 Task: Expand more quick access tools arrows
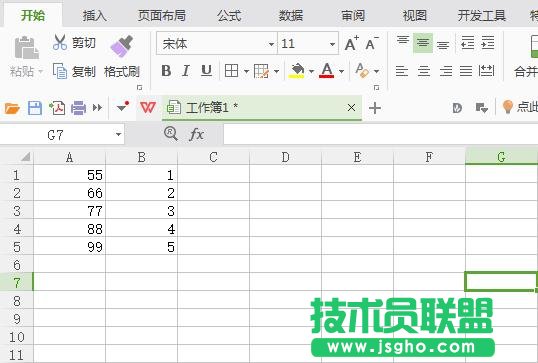[97, 108]
